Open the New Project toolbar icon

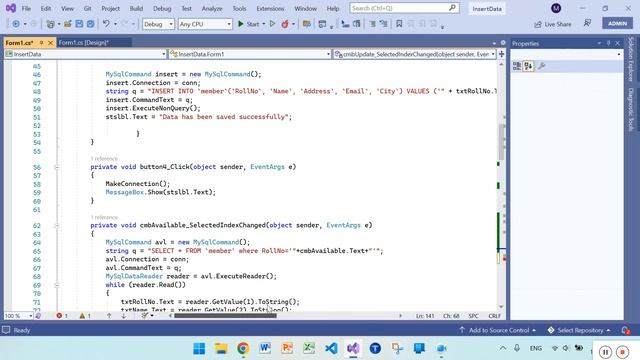pyautogui.click(x=50, y=24)
